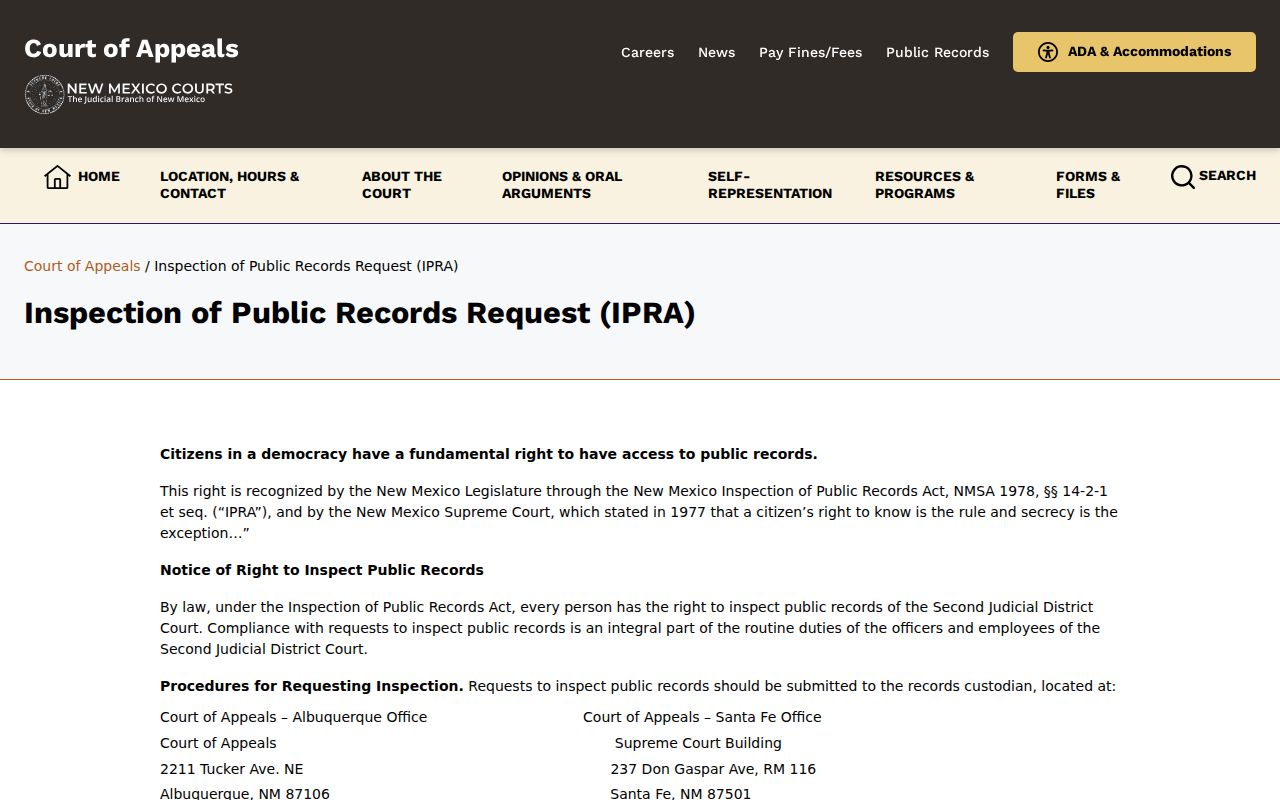This screenshot has height=800, width=1280.
Task: Open the About the Court menu
Action: point(402,185)
